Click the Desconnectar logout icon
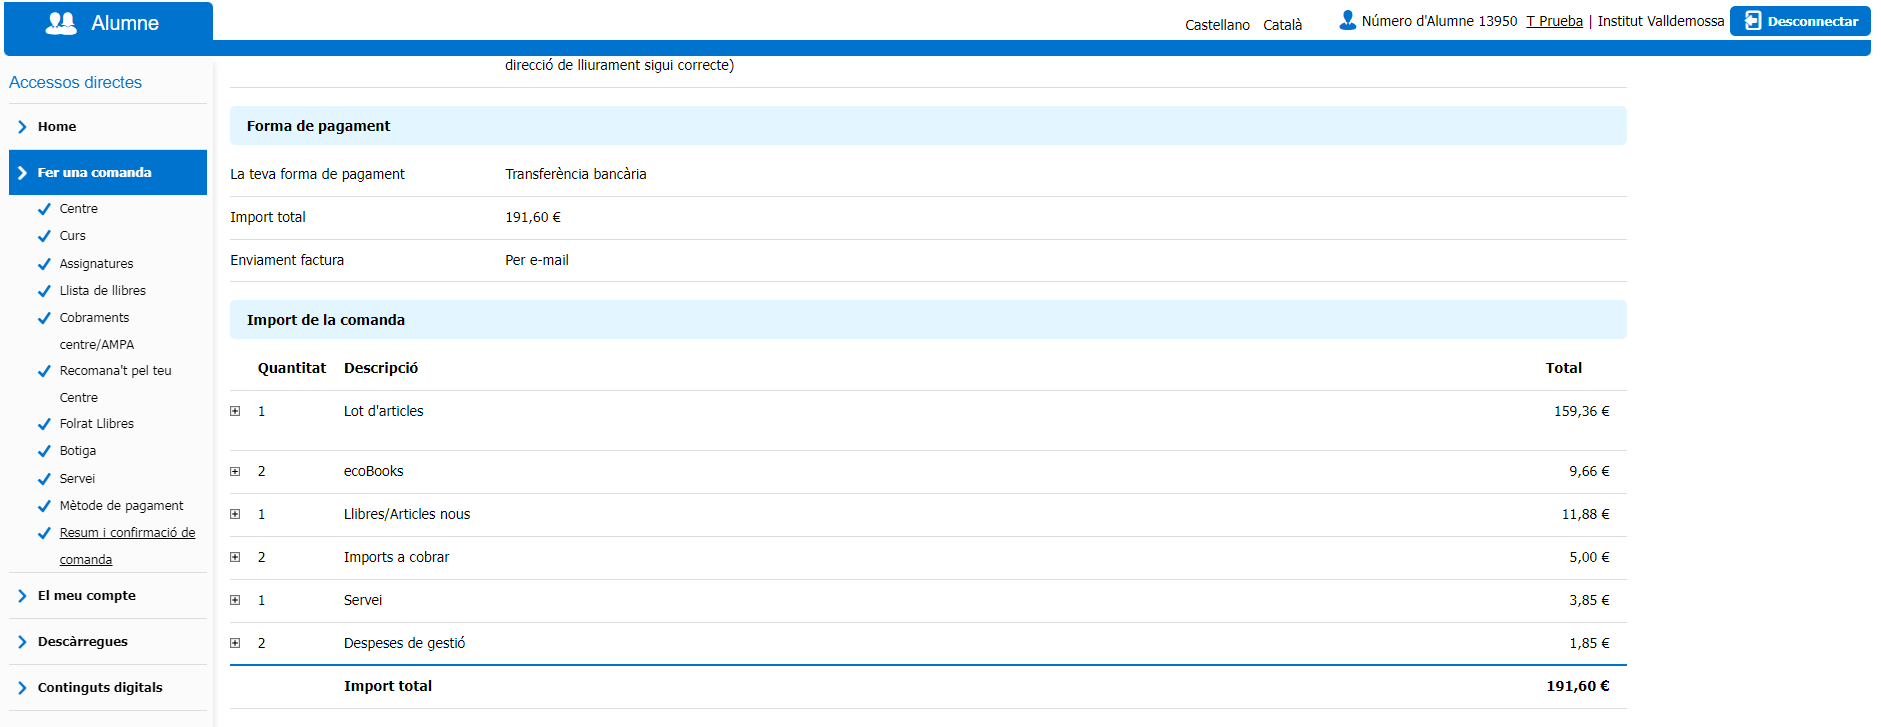Viewport: 1881px width, 727px height. [x=1752, y=21]
